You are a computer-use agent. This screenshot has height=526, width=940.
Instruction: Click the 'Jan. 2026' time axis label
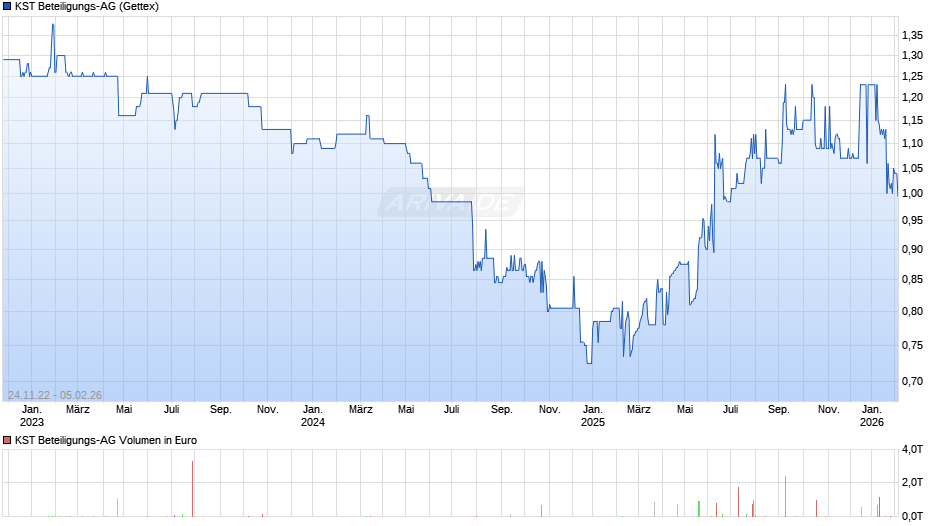(x=872, y=416)
